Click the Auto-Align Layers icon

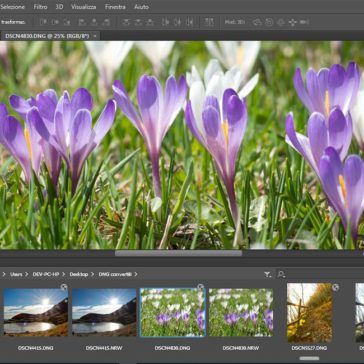(x=209, y=22)
